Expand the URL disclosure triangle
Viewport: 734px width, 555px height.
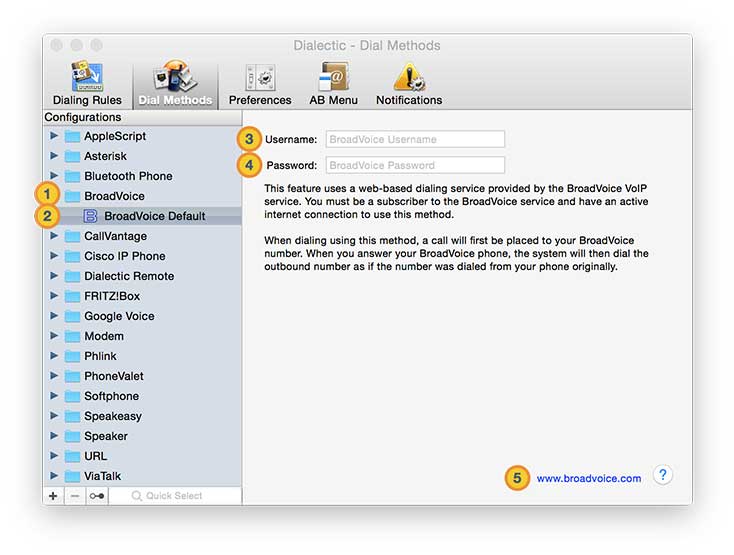(x=54, y=456)
